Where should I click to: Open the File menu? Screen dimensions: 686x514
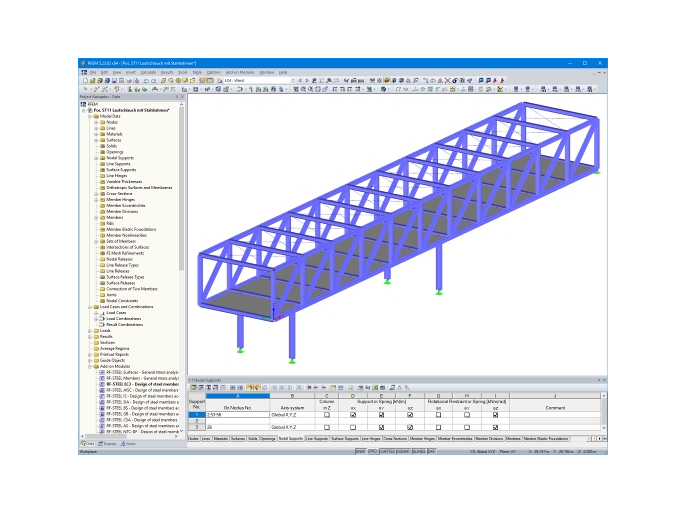tap(93, 72)
